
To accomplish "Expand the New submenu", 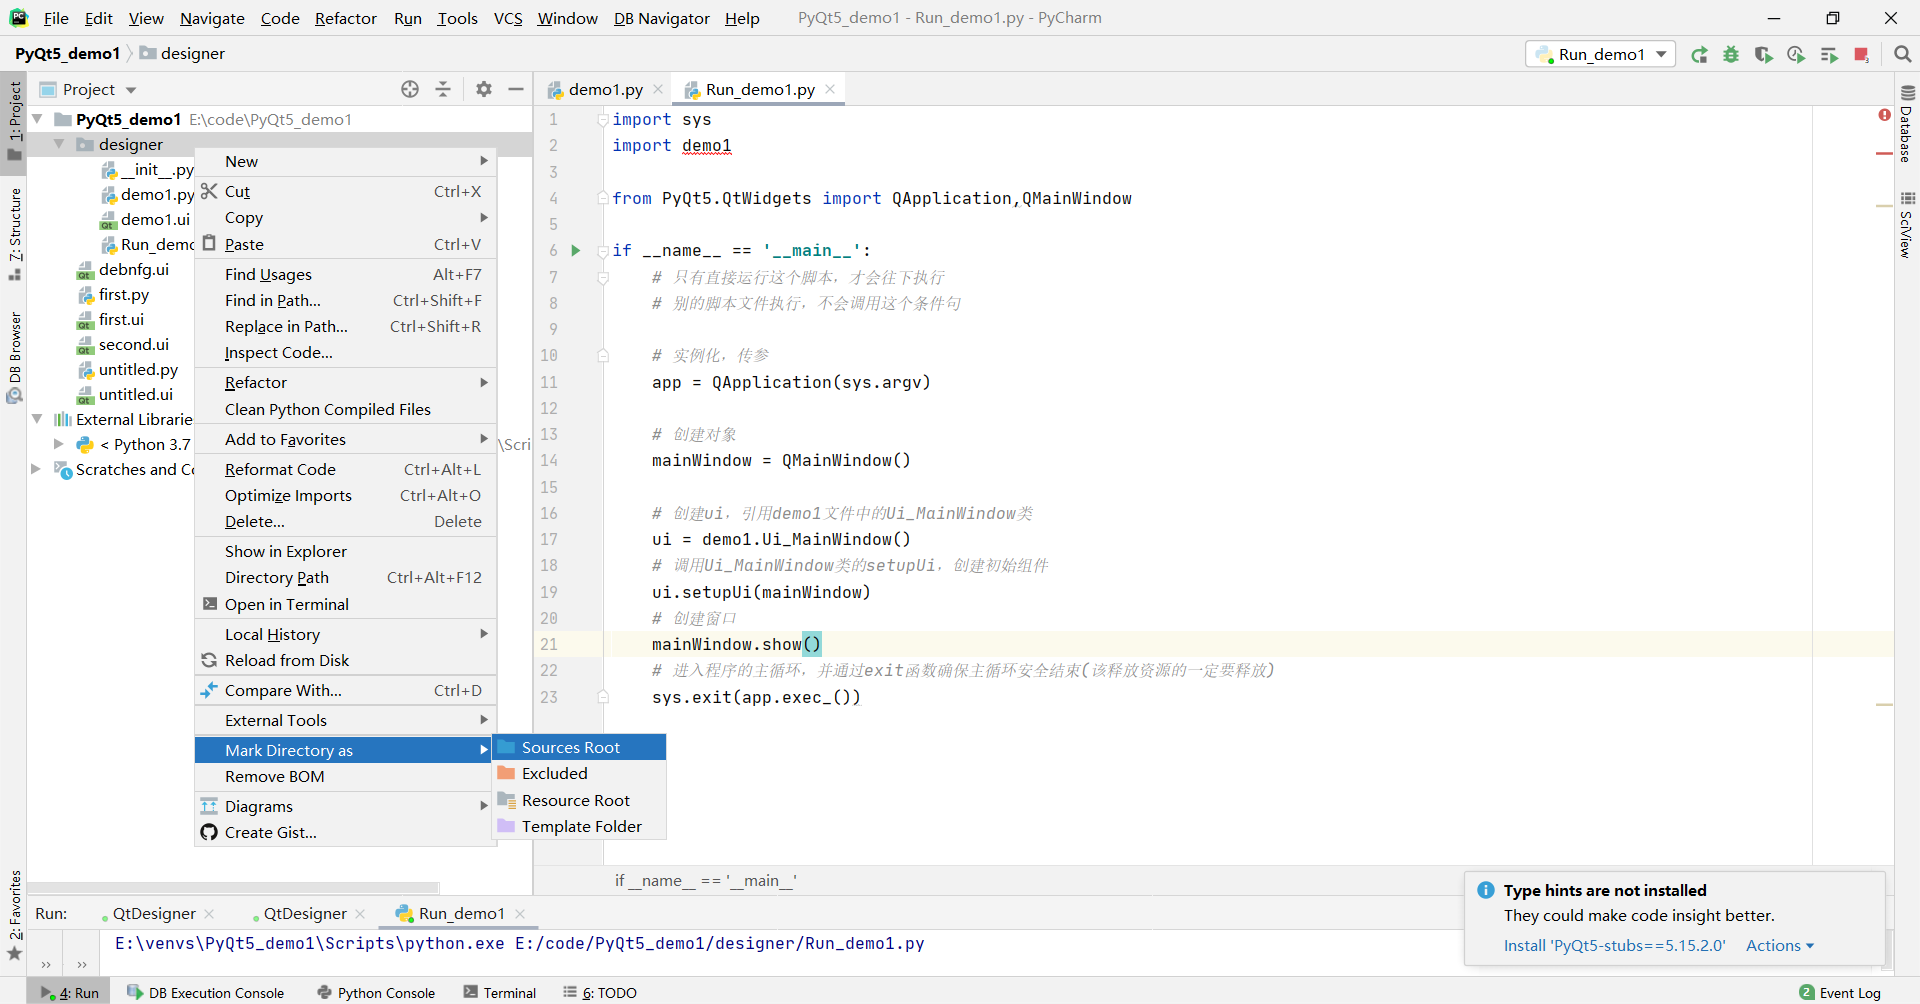I will [345, 161].
